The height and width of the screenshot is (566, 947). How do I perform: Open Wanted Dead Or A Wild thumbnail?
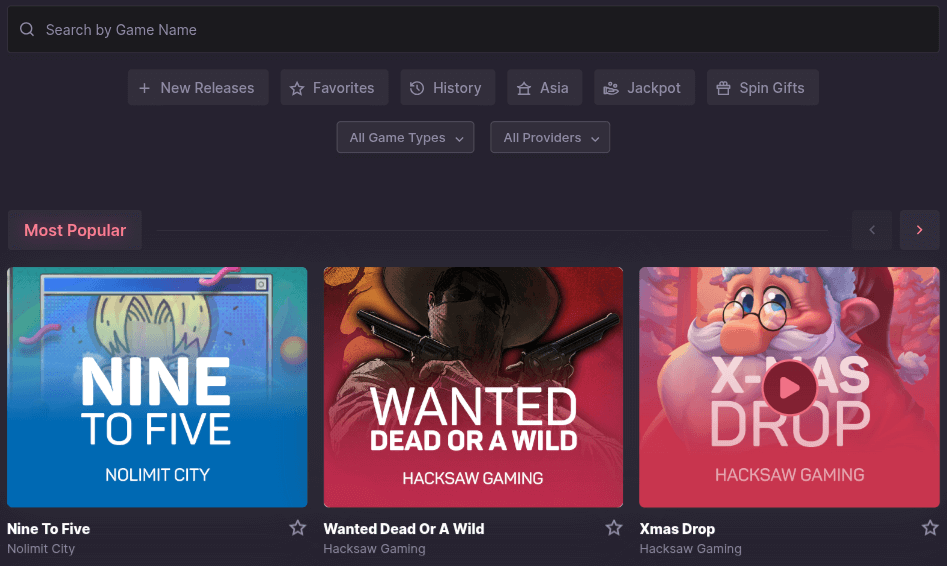tap(473, 387)
